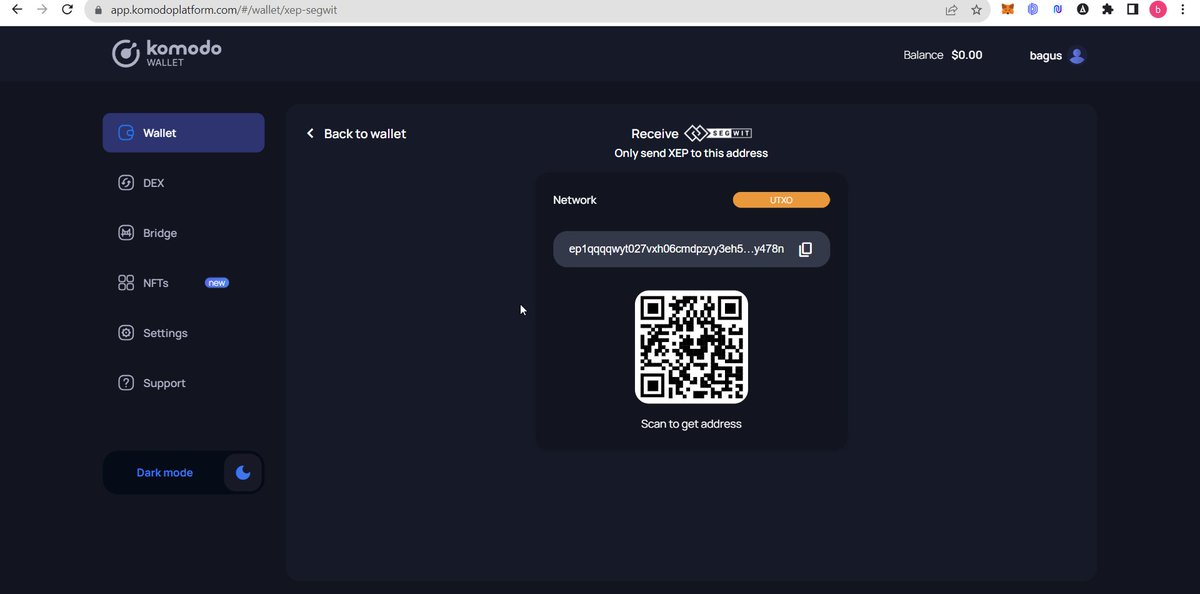This screenshot has height=594, width=1200.
Task: Click the UTXO network badge
Action: point(781,200)
